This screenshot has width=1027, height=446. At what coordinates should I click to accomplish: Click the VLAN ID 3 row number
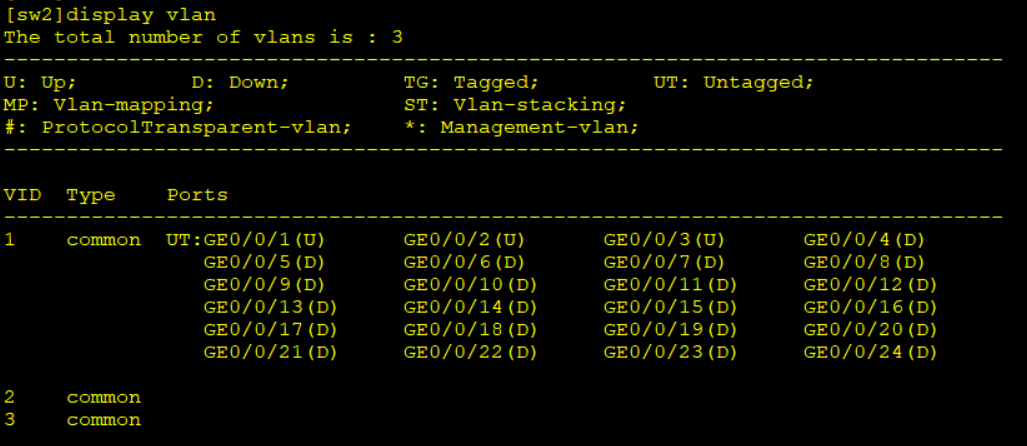(10, 419)
